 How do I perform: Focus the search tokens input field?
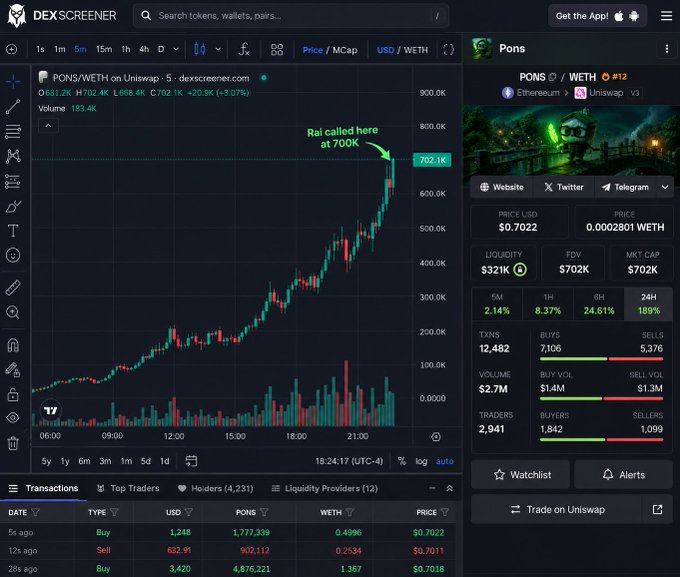[x=291, y=16]
